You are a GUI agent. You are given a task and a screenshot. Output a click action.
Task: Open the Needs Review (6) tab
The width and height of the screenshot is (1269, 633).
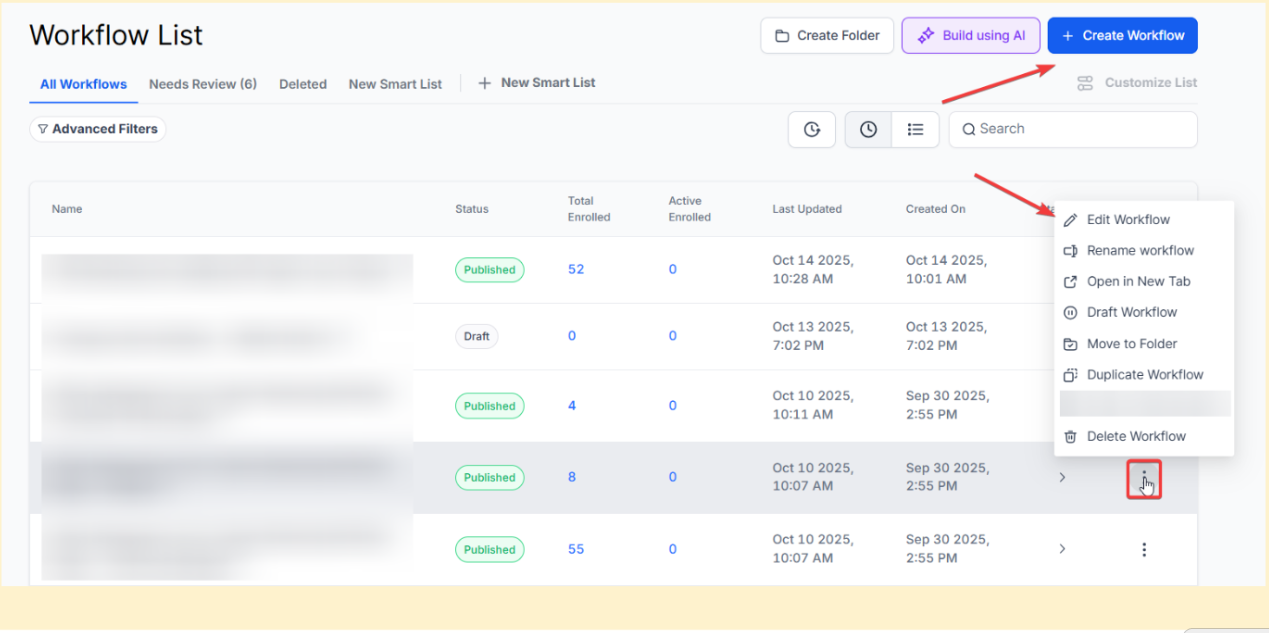[203, 84]
